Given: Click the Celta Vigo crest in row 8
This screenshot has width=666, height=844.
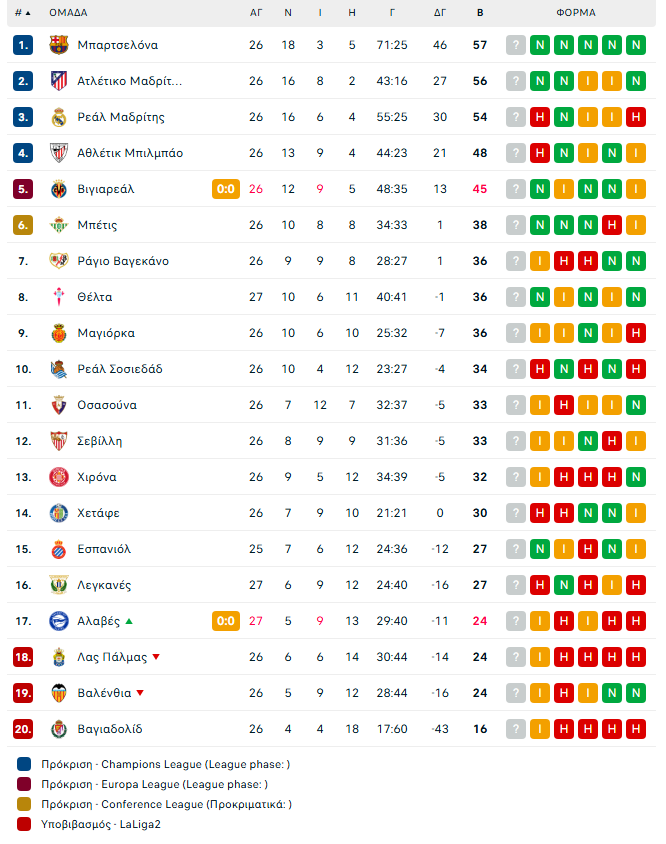Looking at the screenshot, I should coord(59,297).
